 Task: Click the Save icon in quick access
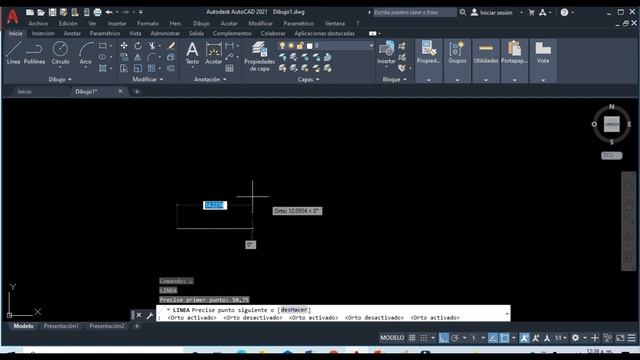click(52, 12)
